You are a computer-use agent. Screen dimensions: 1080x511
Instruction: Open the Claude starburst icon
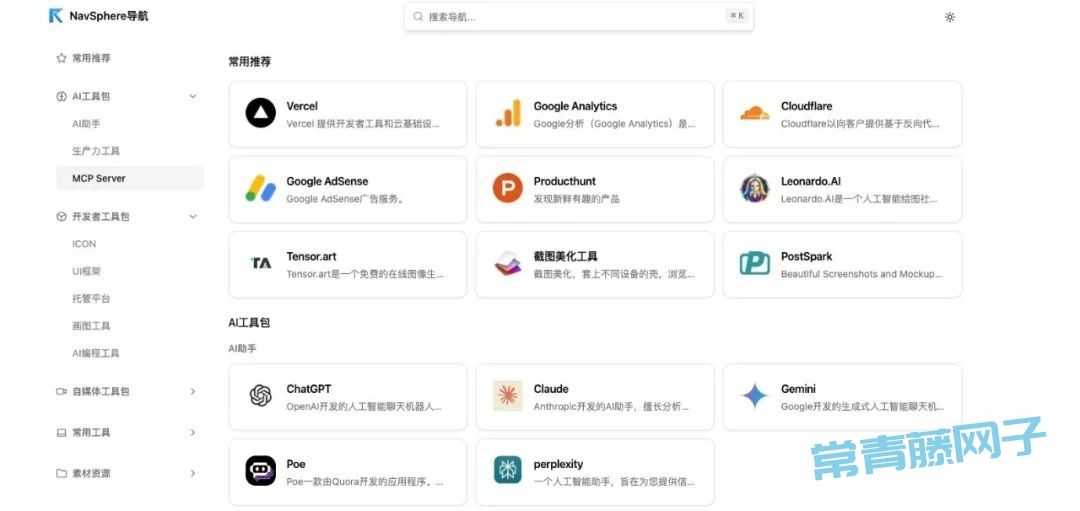508,396
